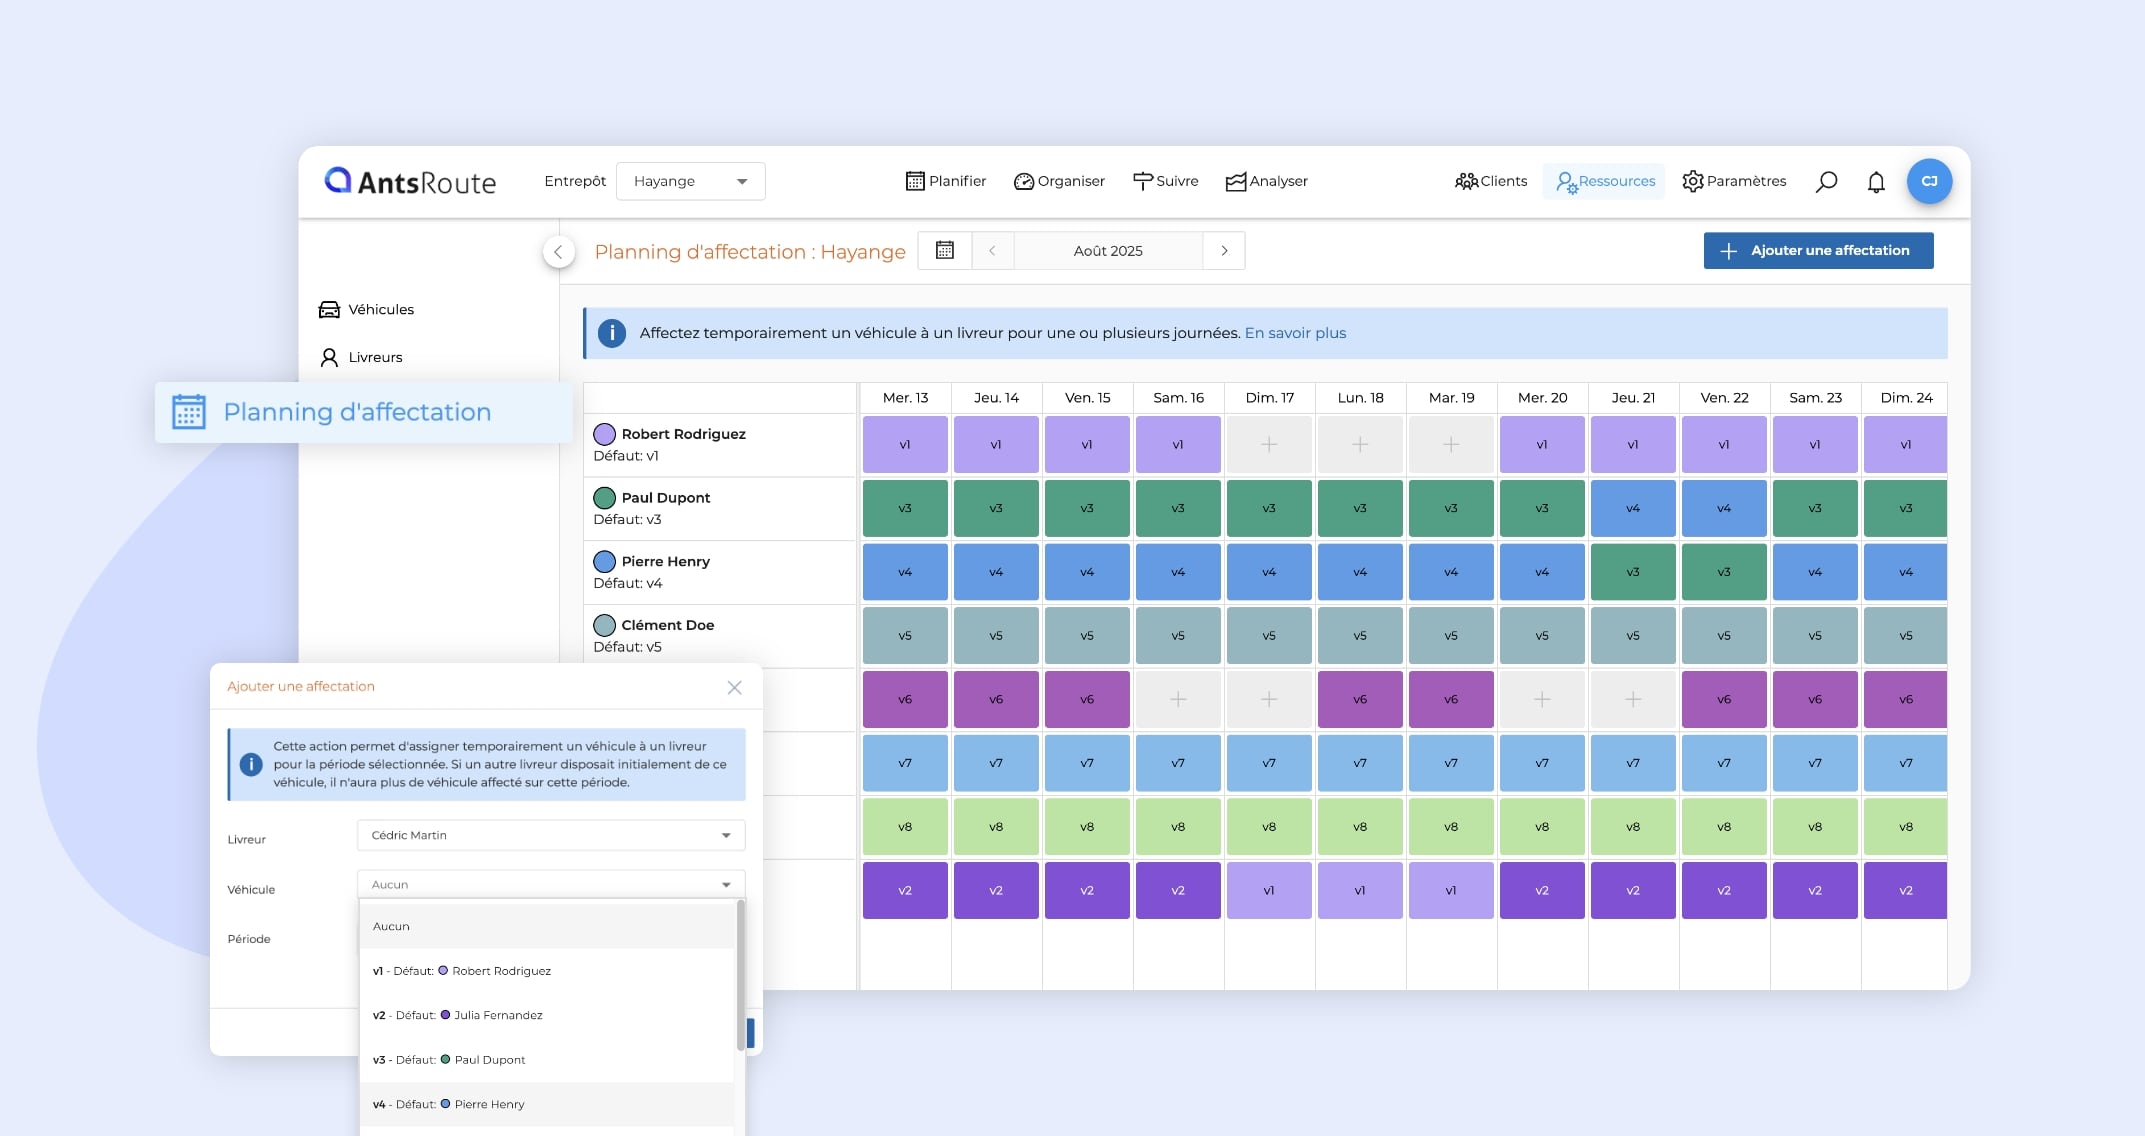Click the plus cell in v6 row Mer. 20
2145x1136 pixels.
point(1542,699)
